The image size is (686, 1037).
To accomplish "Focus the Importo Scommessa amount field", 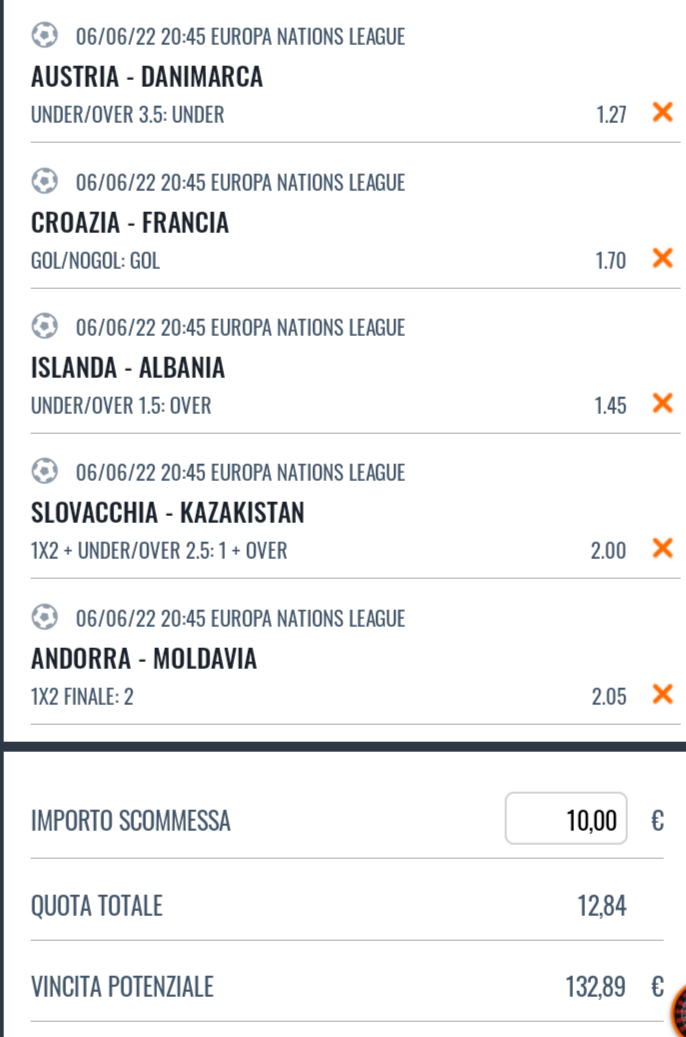I will [x=566, y=821].
